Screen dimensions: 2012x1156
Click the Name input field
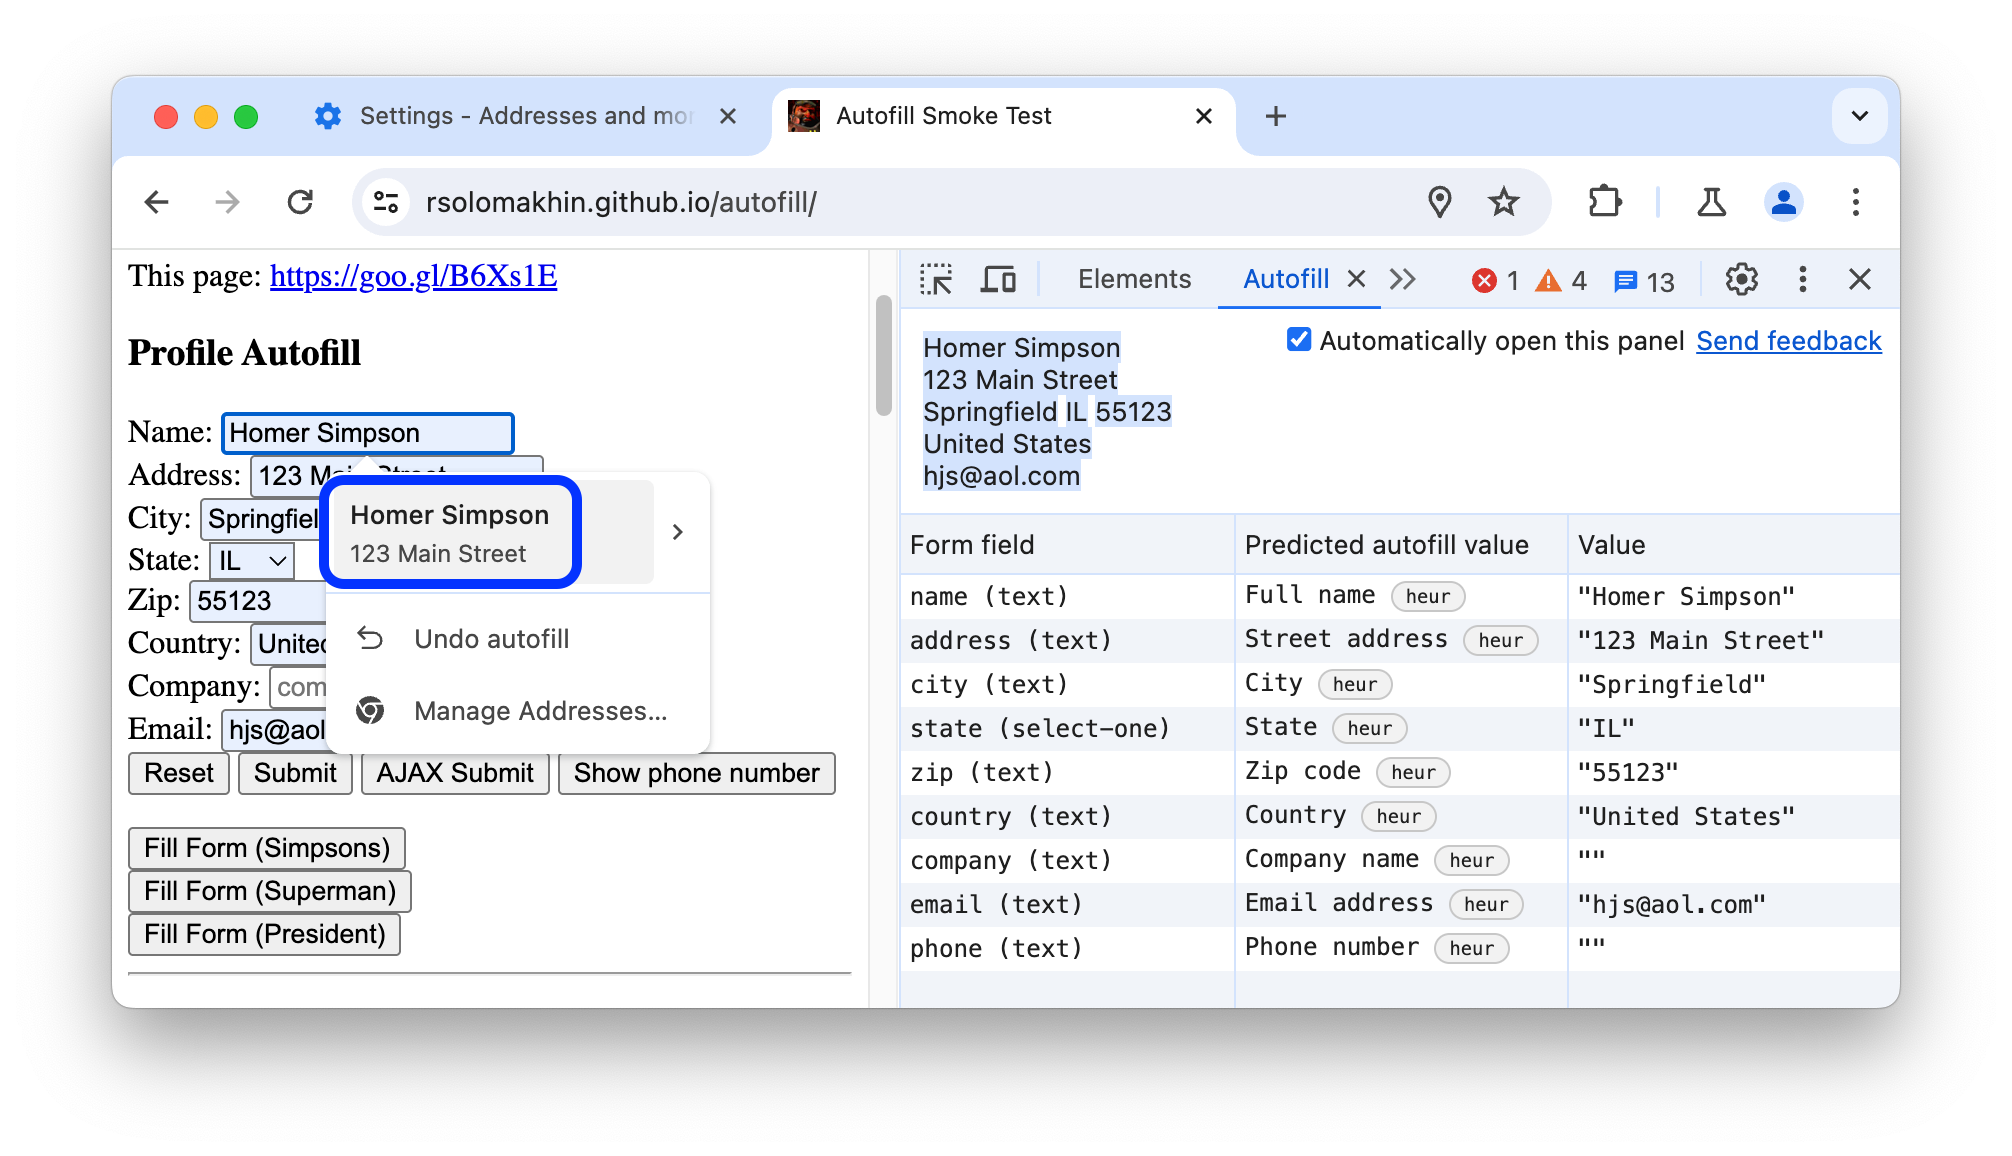click(x=368, y=432)
